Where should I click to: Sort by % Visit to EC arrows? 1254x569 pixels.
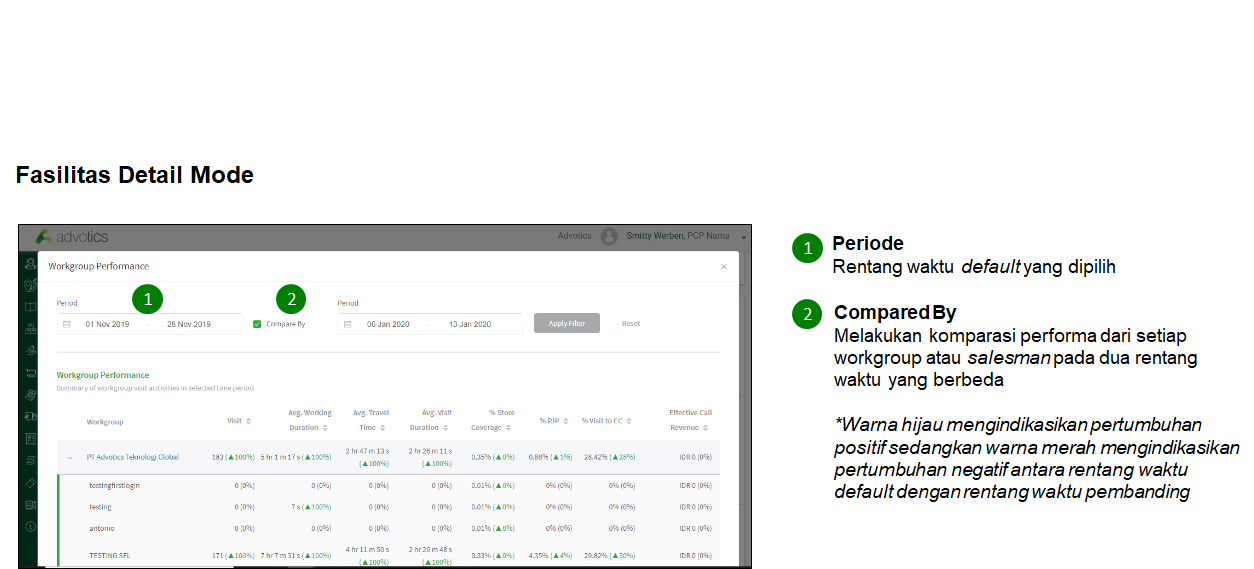coord(630,421)
